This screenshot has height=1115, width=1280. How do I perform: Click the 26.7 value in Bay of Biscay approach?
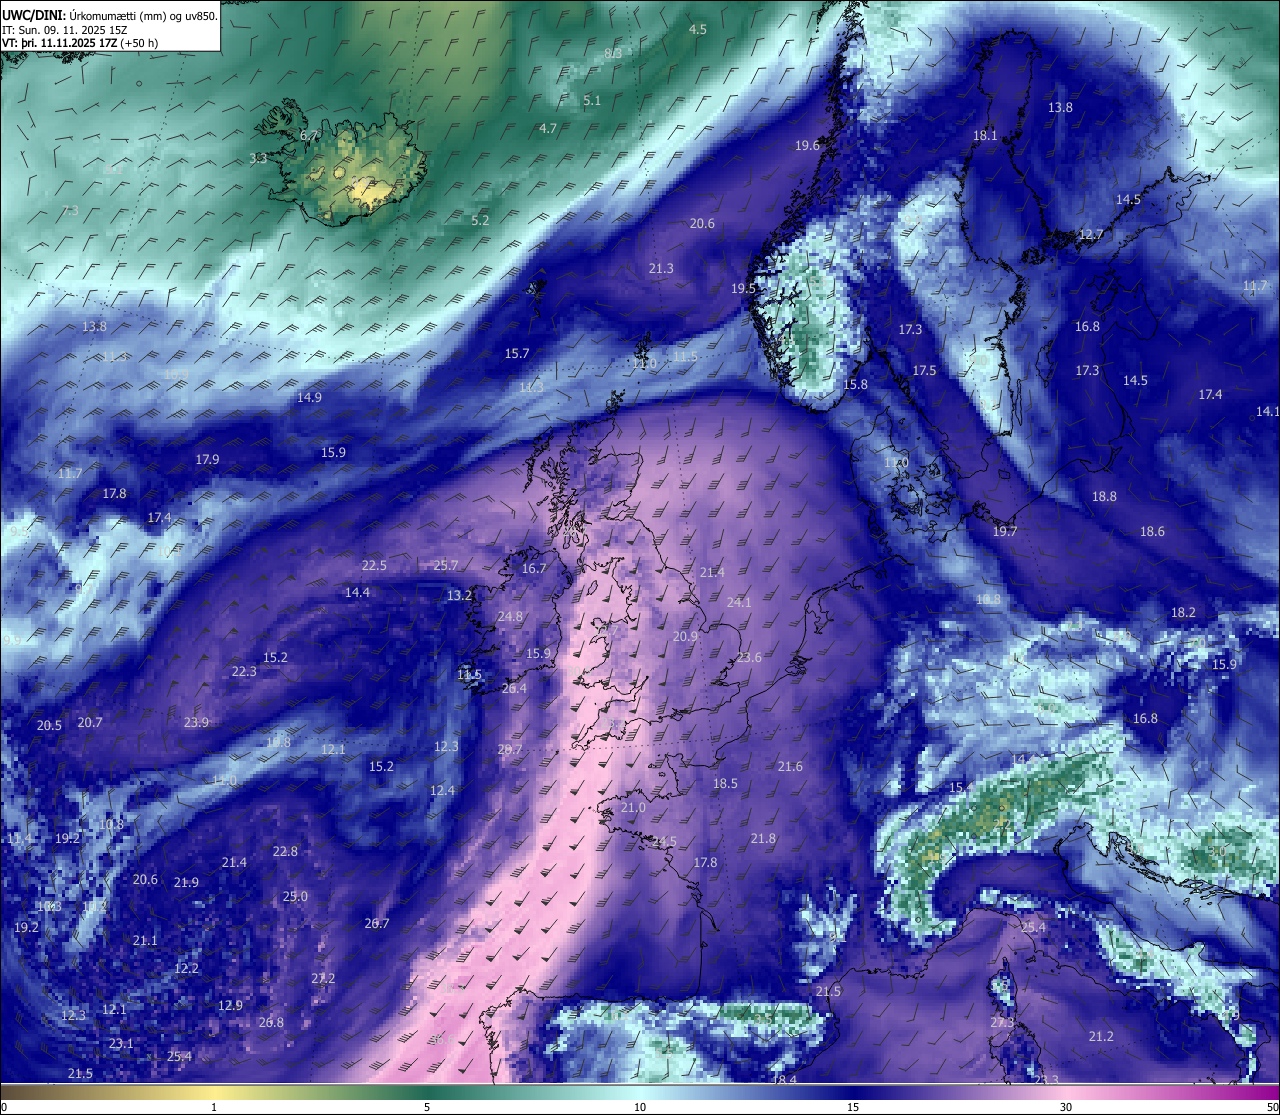point(376,924)
